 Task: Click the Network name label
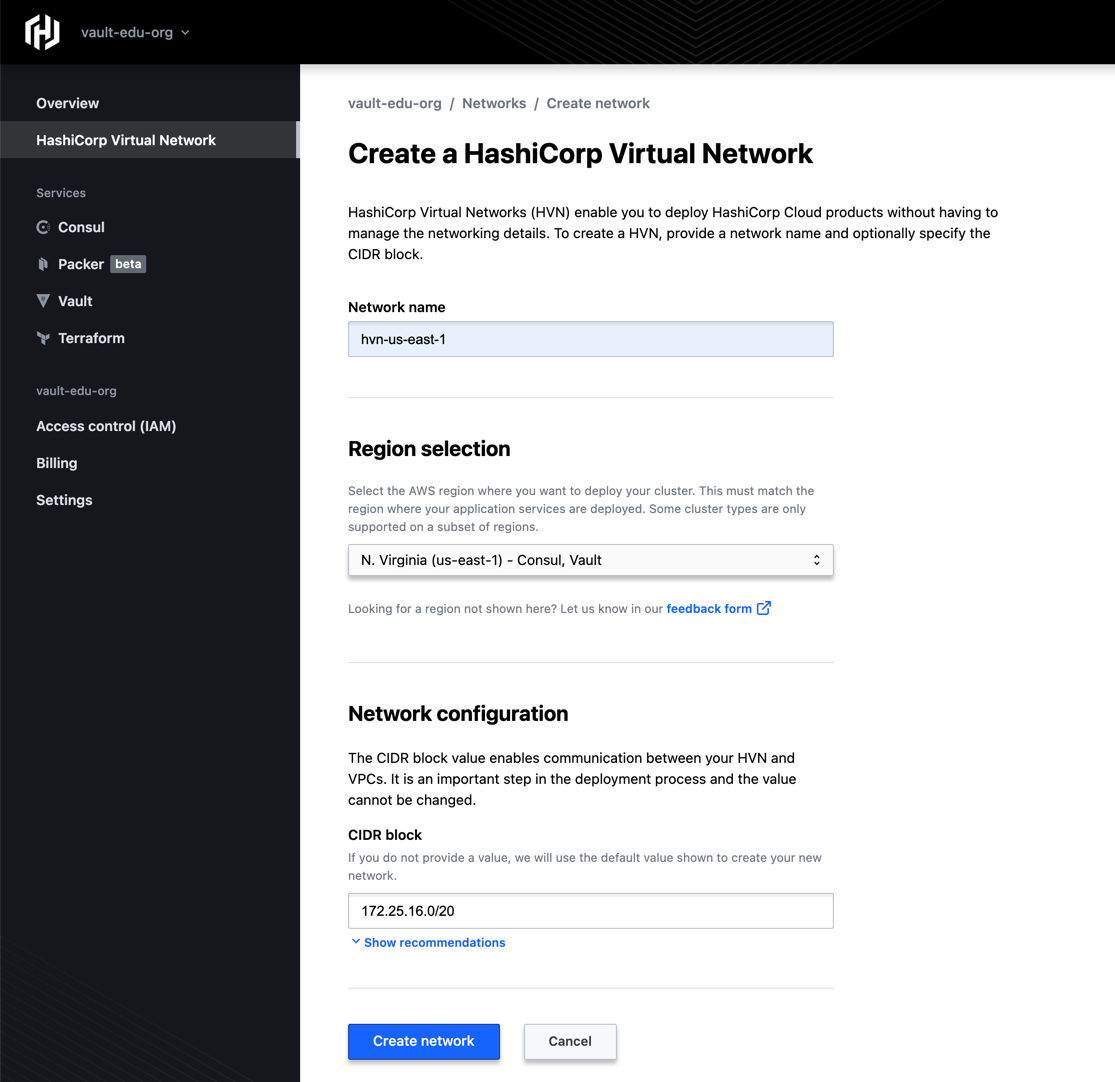(397, 307)
